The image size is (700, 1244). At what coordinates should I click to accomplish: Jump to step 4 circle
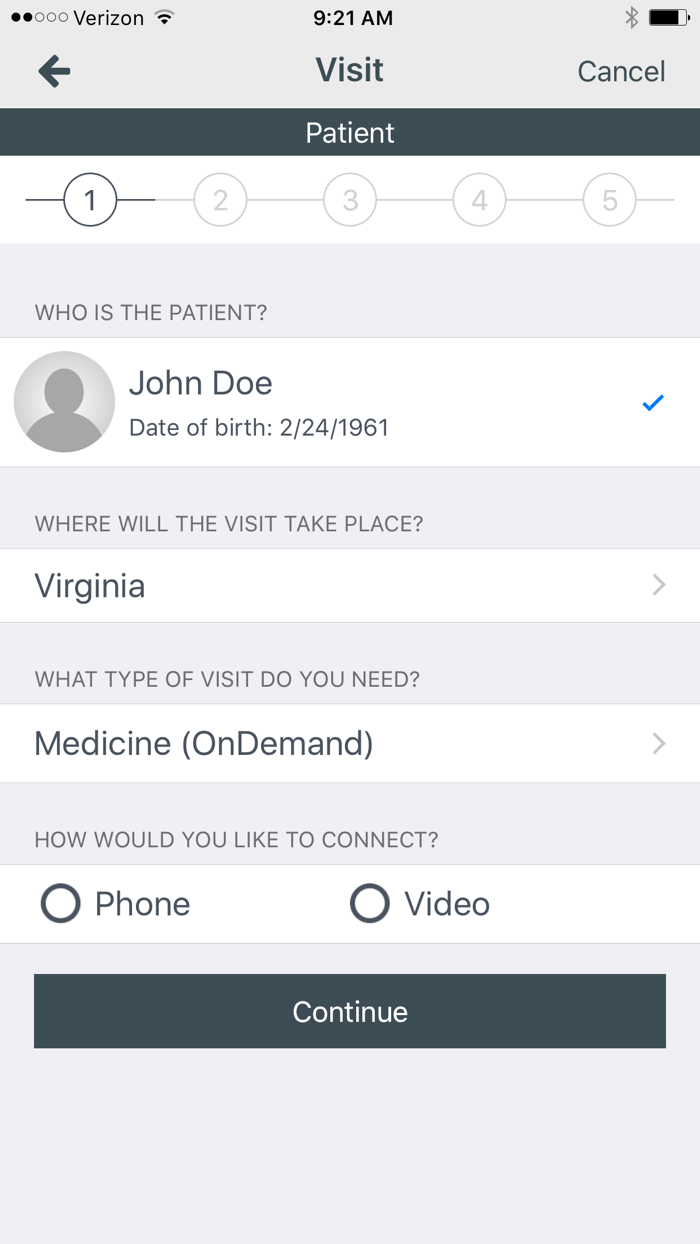coord(479,200)
